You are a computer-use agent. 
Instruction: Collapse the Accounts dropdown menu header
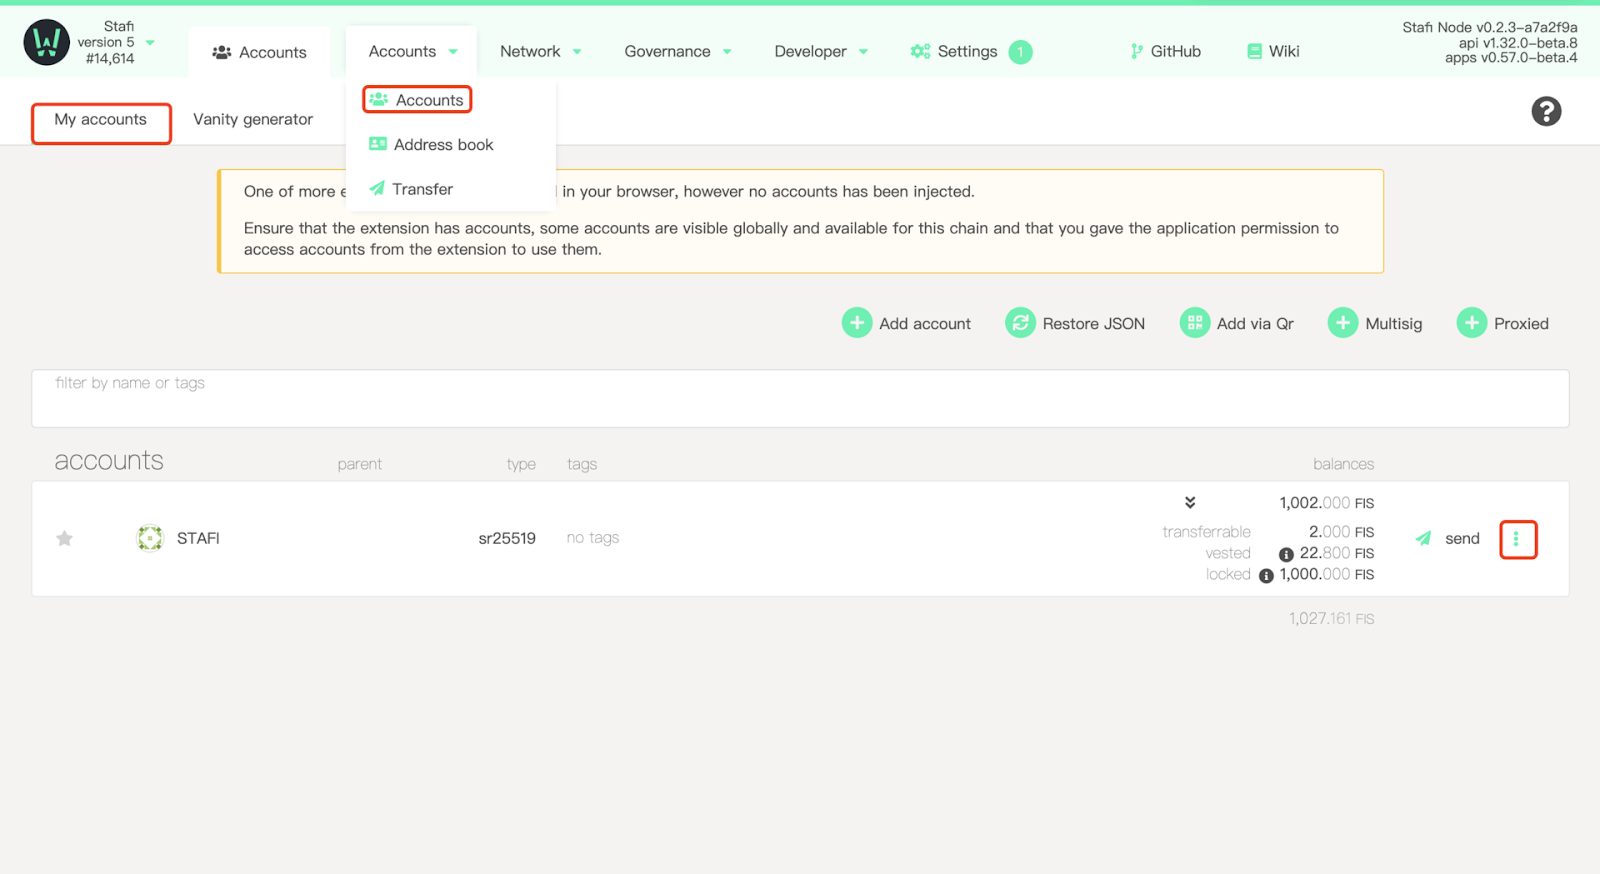coord(412,51)
